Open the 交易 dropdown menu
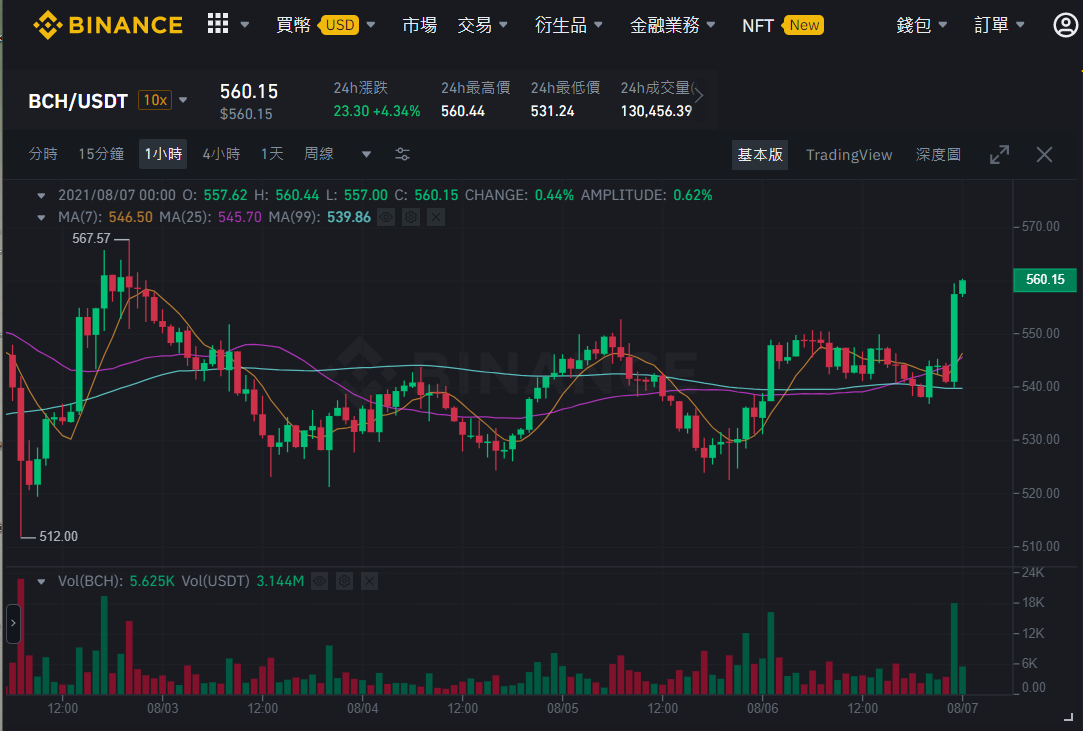Image resolution: width=1083 pixels, height=731 pixels. pos(482,26)
